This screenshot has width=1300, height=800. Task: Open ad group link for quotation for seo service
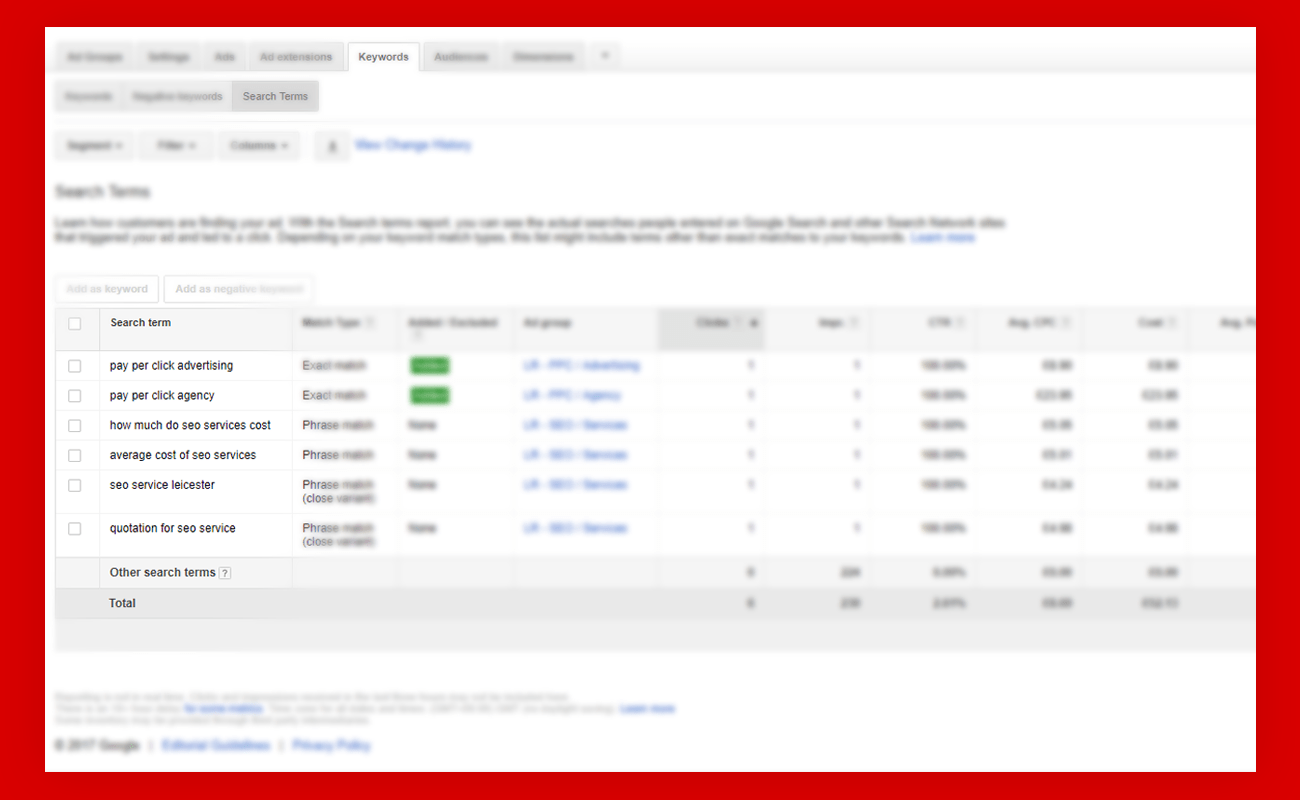575,528
